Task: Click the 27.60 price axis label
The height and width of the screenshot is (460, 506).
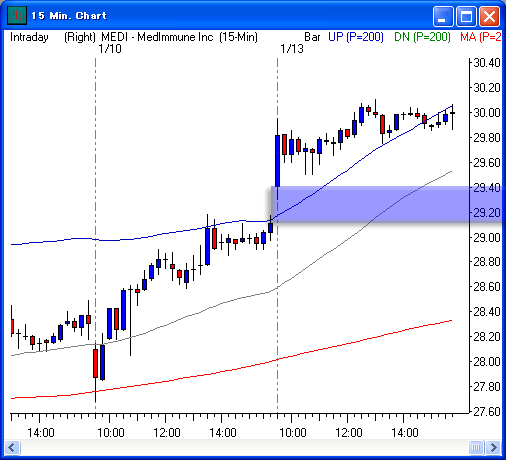Action: pyautogui.click(x=487, y=412)
